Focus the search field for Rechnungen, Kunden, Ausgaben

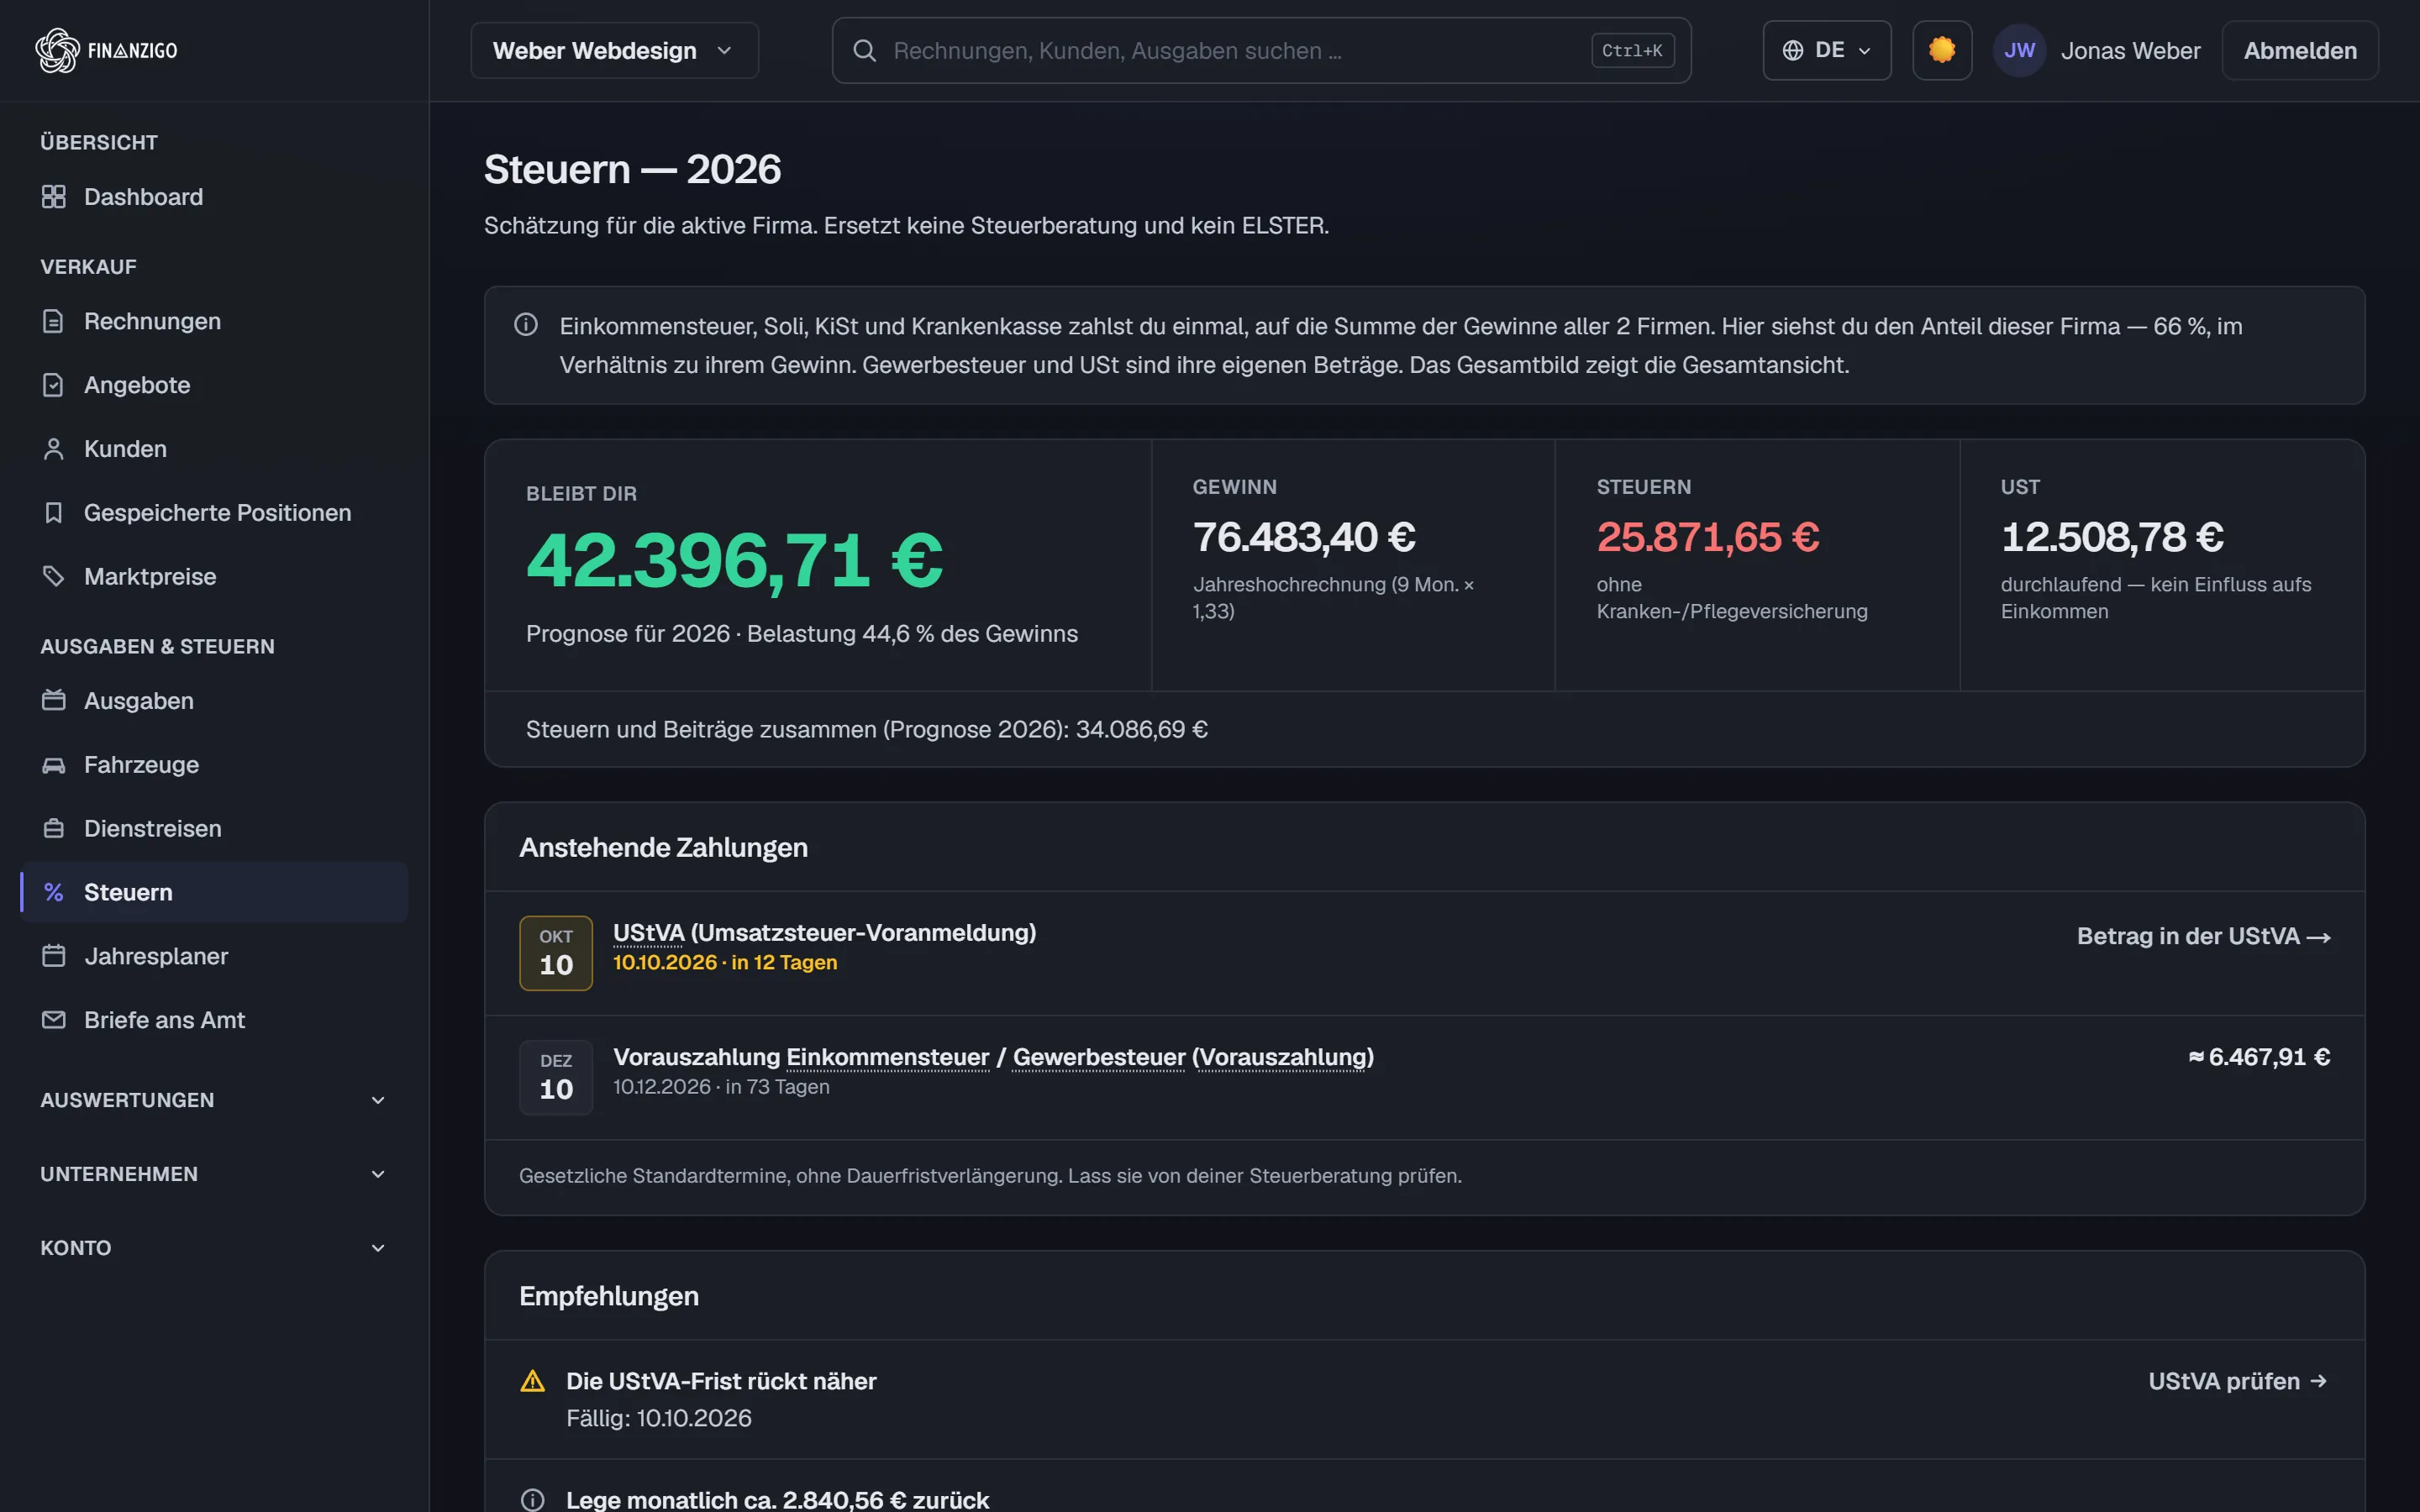(1261, 50)
